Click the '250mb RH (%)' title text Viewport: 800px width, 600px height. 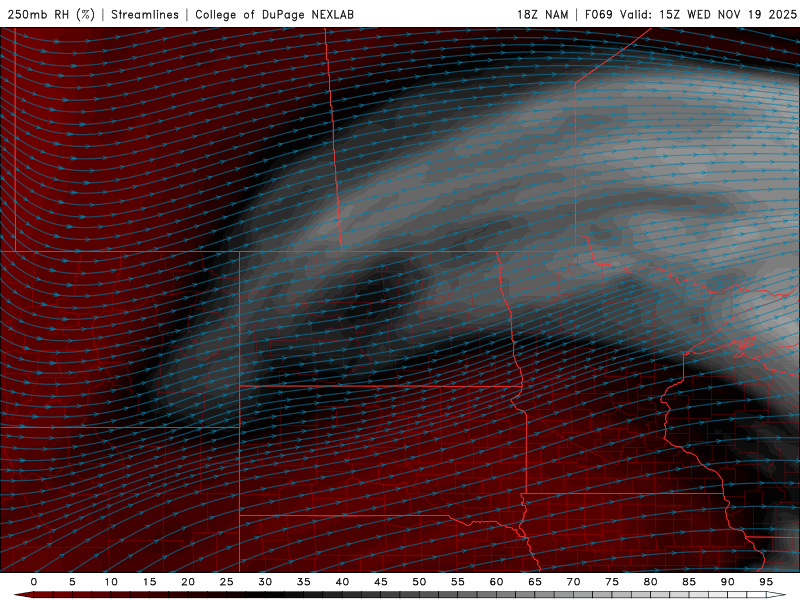51,14
